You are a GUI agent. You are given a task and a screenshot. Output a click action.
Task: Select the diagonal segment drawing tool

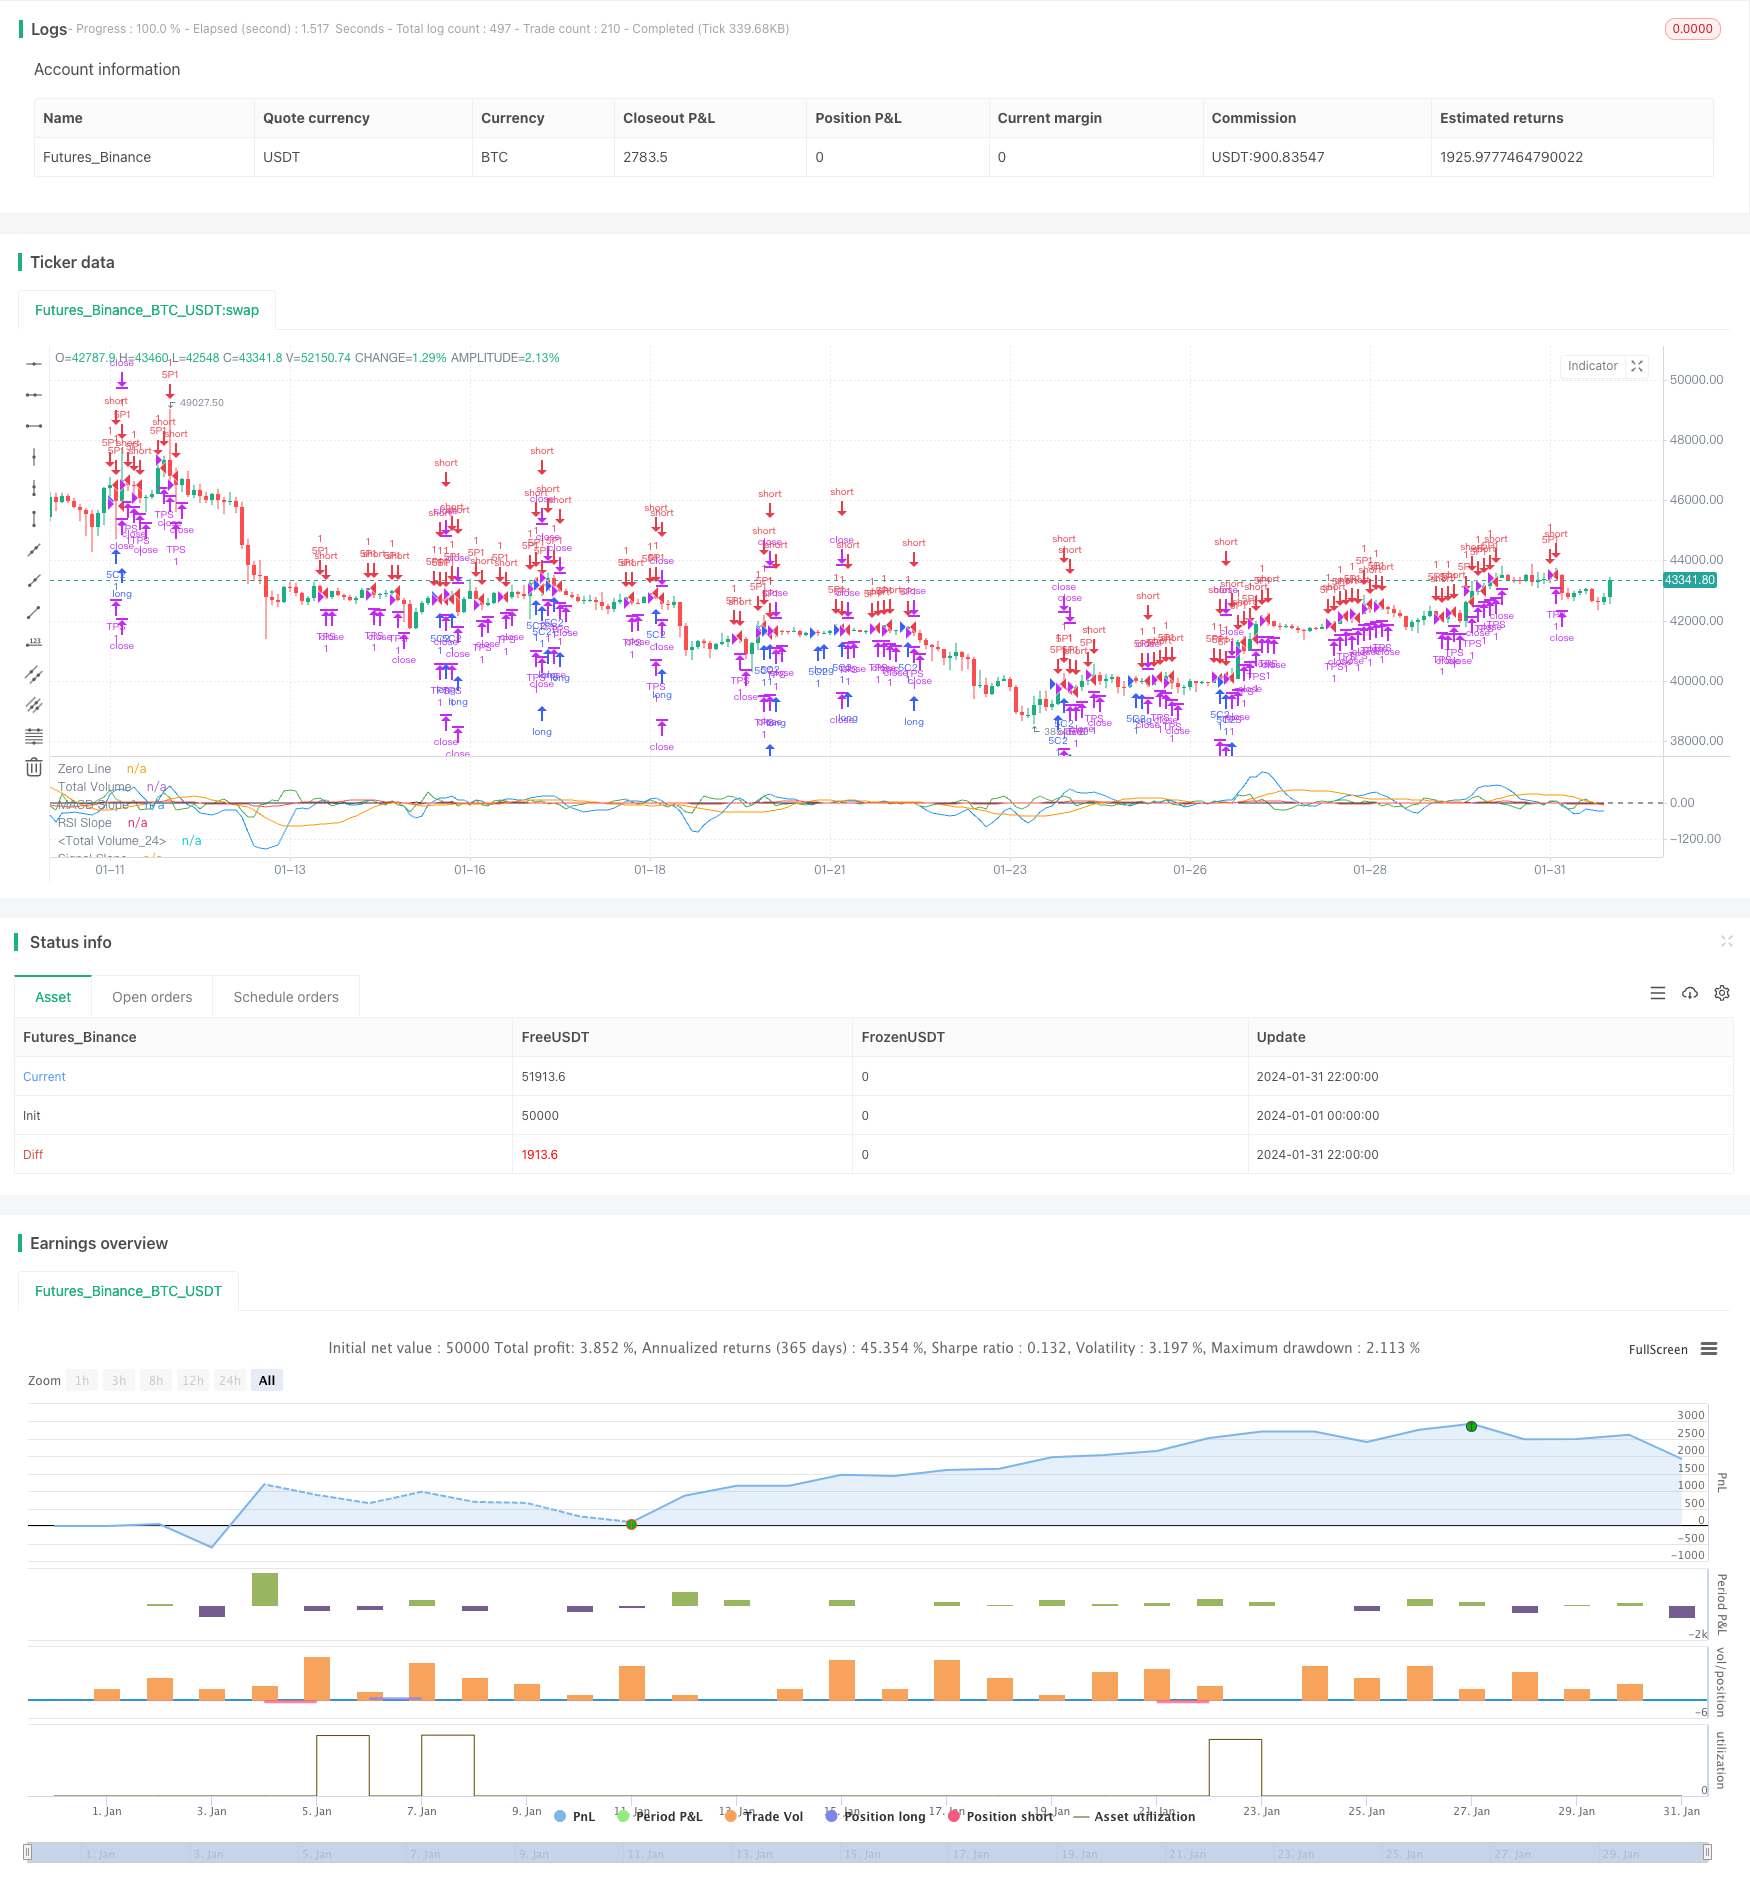pyautogui.click(x=34, y=612)
